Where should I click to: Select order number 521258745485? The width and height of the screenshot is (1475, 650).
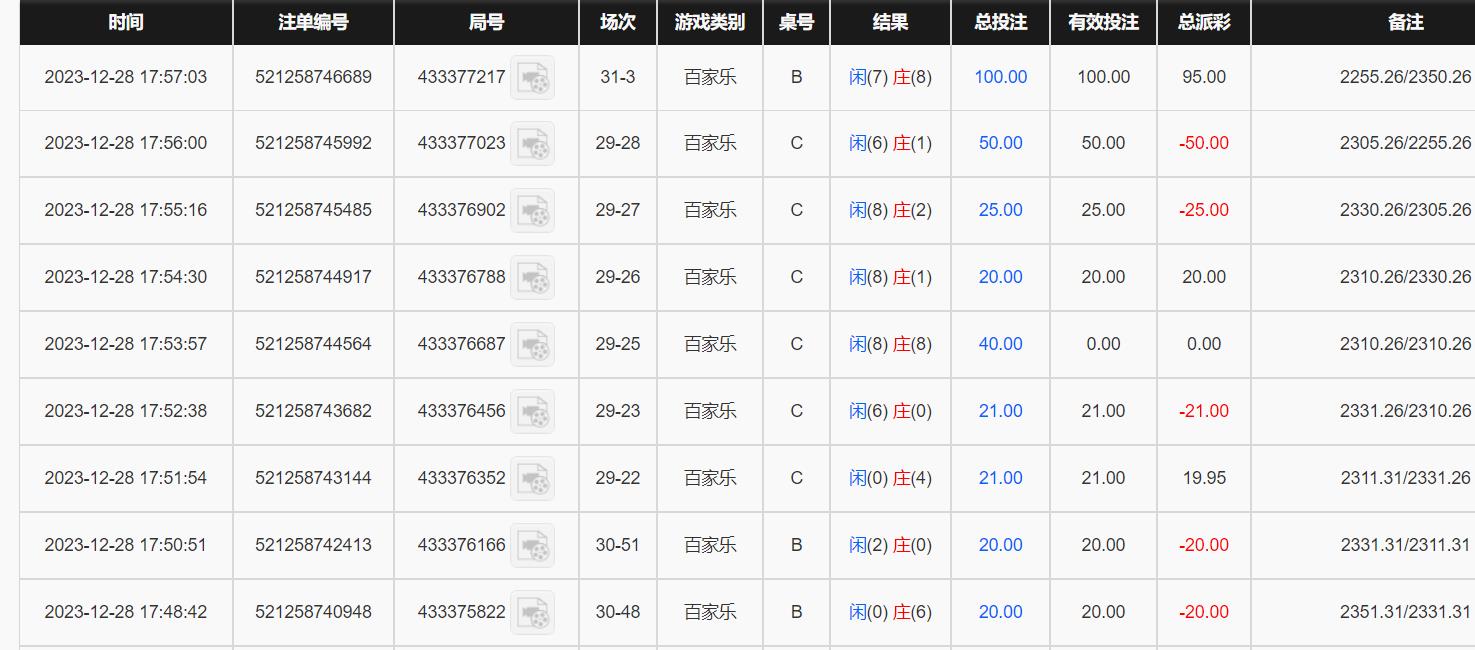coord(313,210)
